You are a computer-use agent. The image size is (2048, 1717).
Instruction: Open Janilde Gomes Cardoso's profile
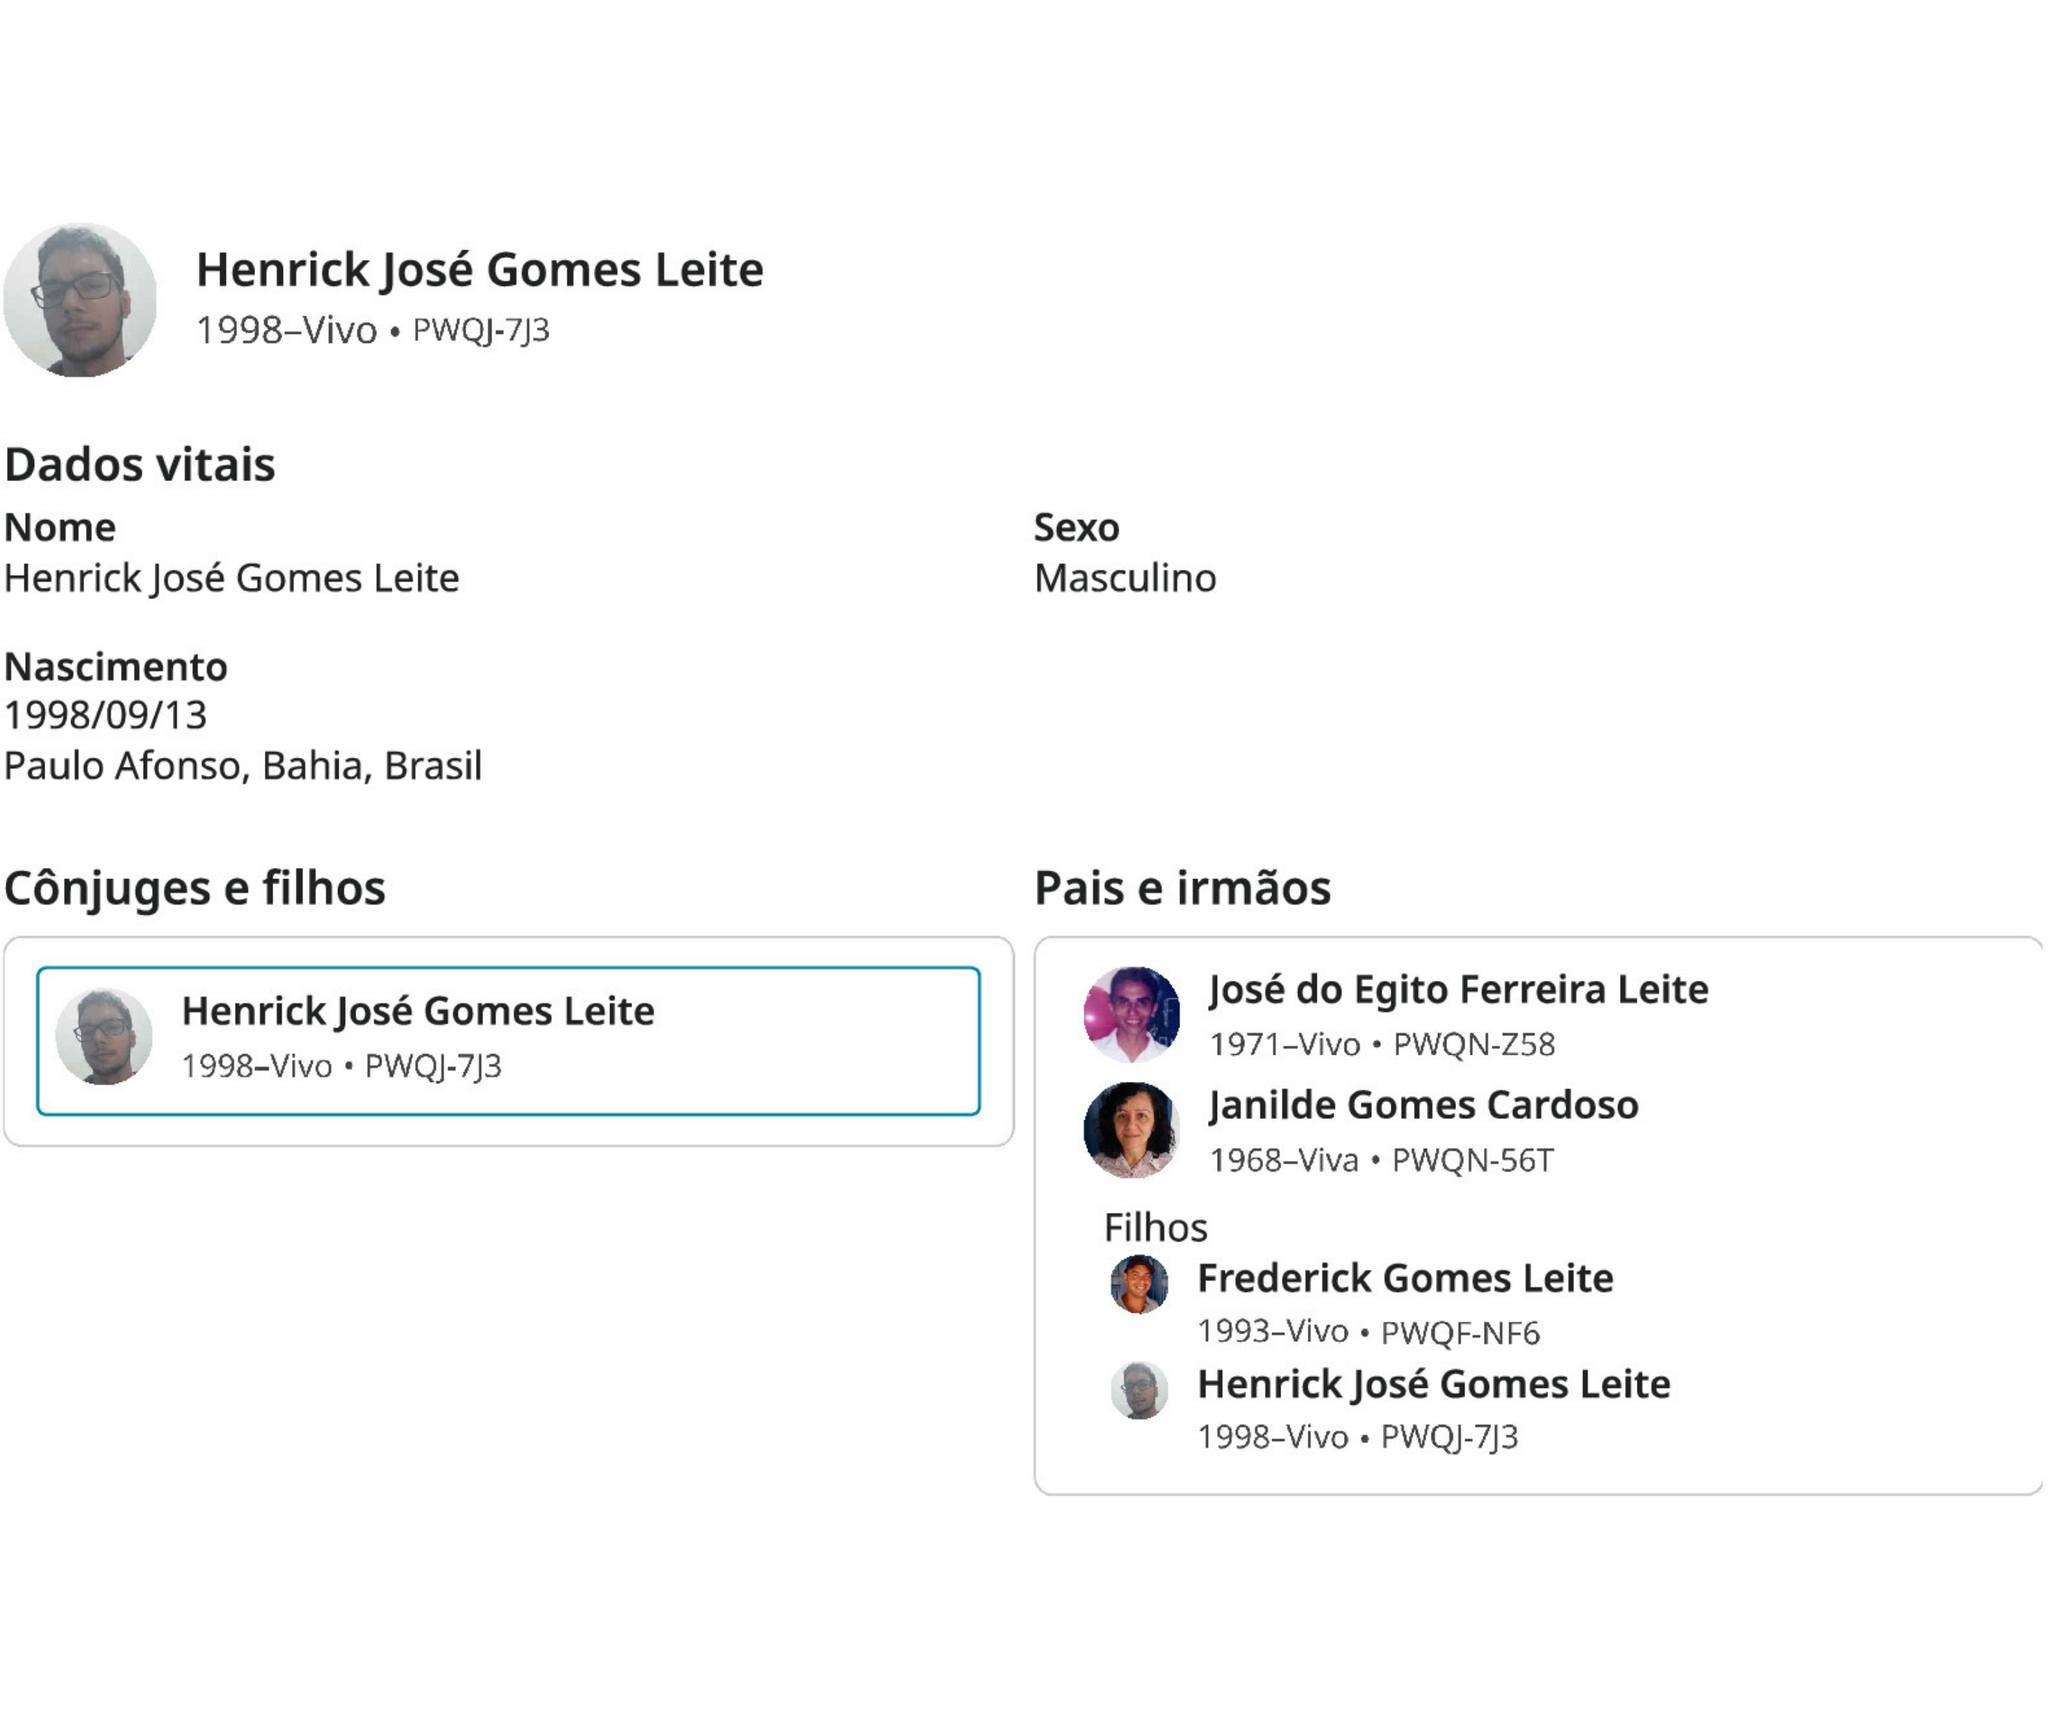(1423, 1105)
